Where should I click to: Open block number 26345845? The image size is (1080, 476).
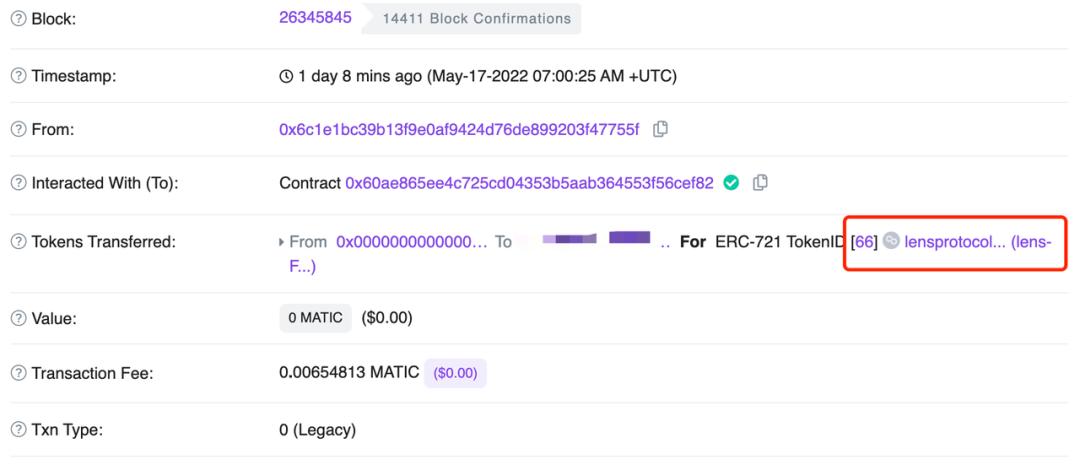point(315,17)
